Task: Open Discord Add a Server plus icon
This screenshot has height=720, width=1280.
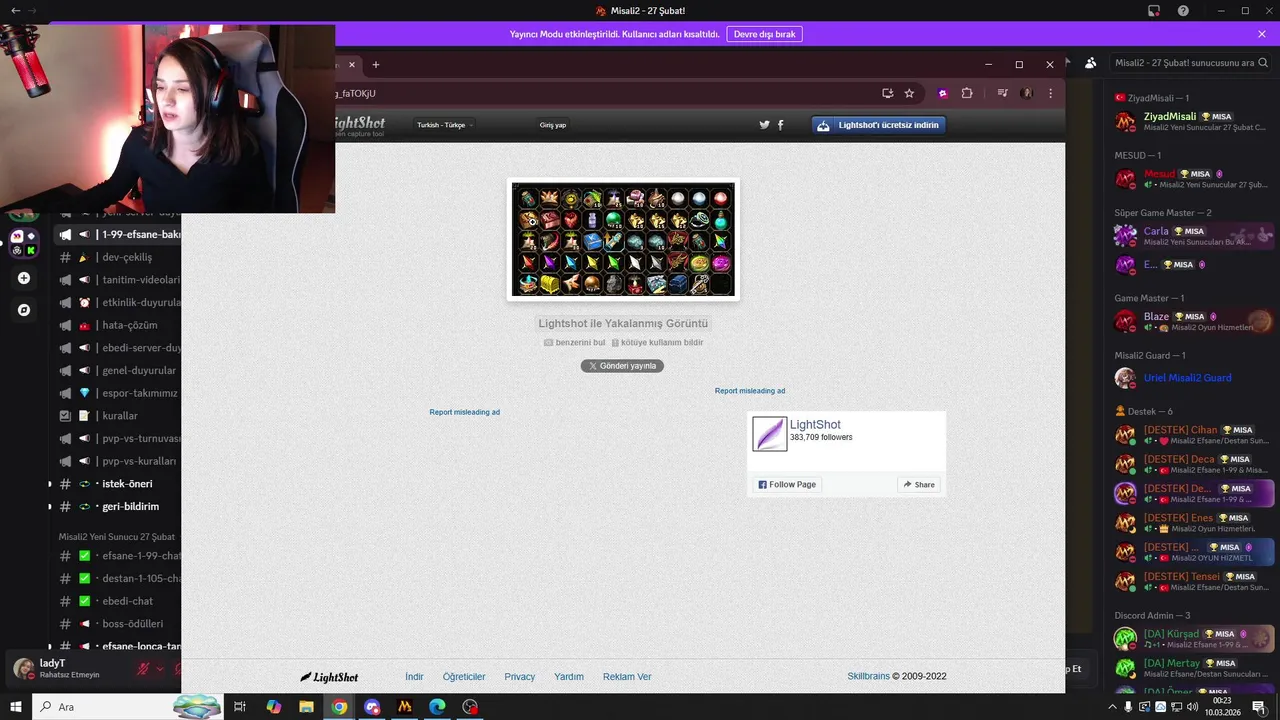Action: pos(24,278)
